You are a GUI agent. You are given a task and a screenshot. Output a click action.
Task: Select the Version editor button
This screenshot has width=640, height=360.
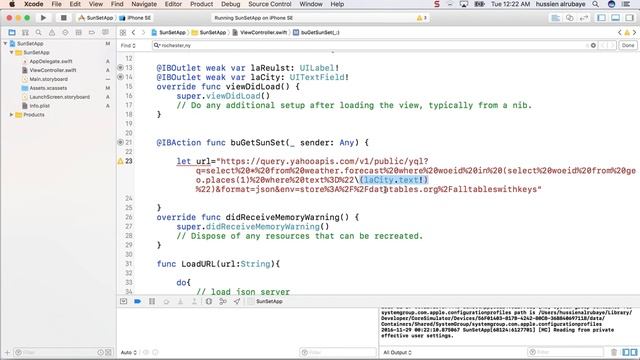pos(584,18)
